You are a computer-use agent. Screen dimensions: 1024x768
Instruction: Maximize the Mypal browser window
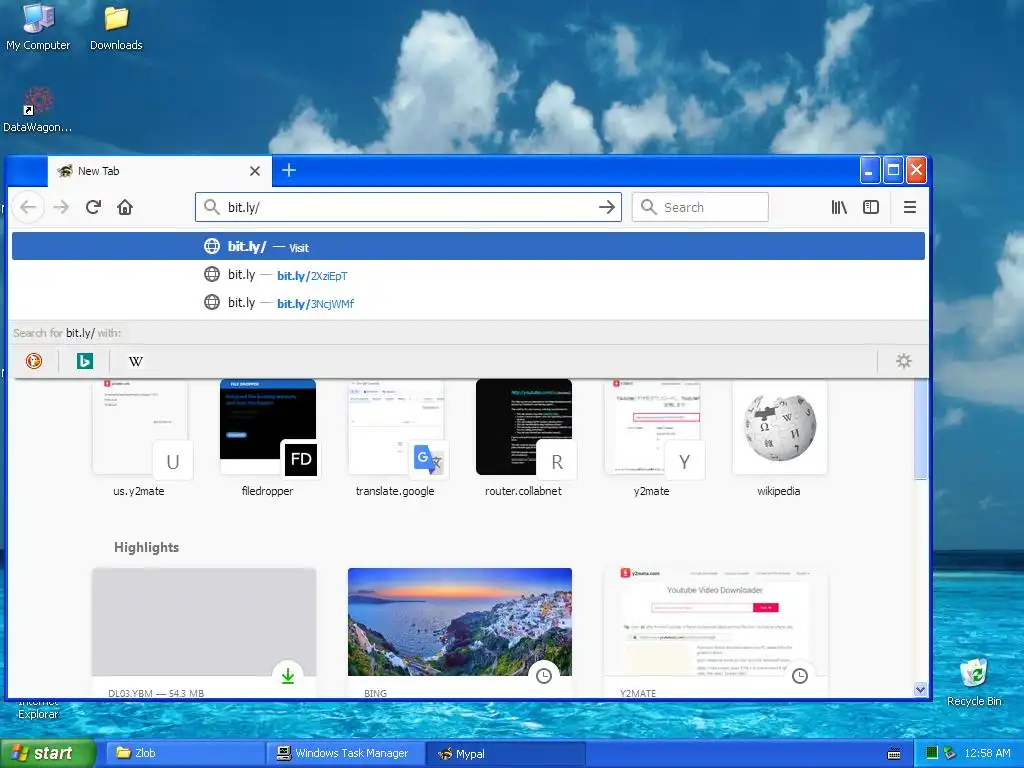coord(893,170)
